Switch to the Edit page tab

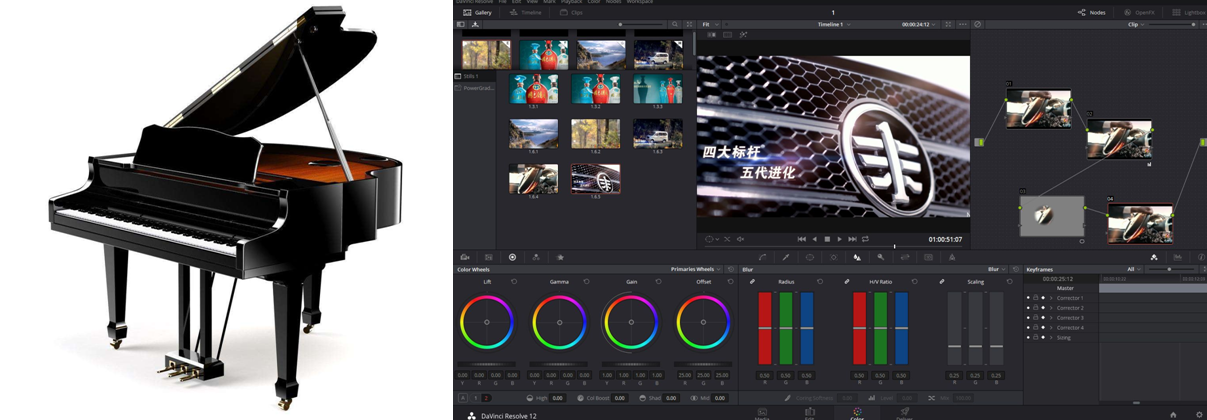(810, 413)
